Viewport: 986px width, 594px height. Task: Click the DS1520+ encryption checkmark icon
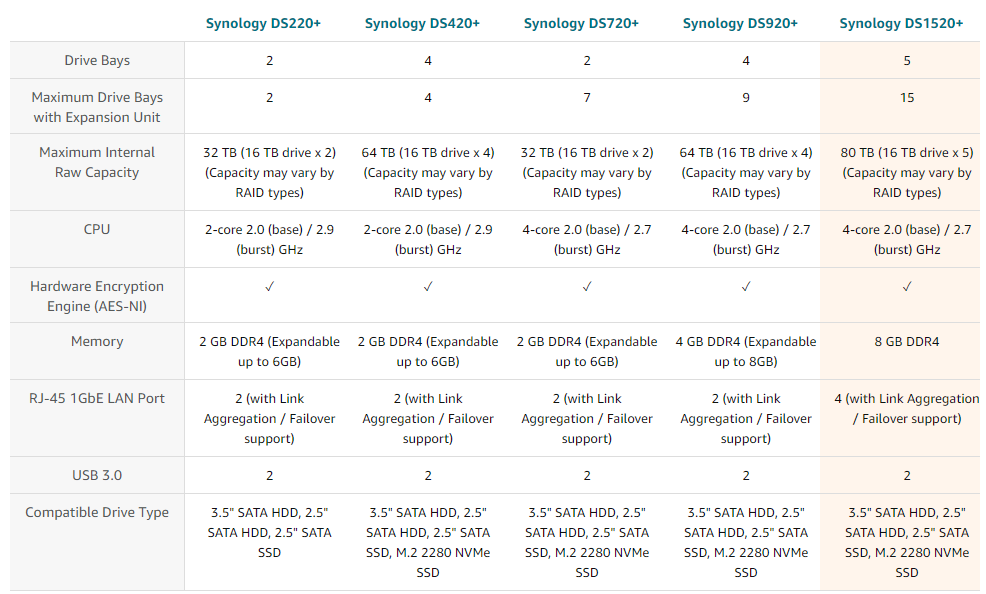(x=907, y=287)
